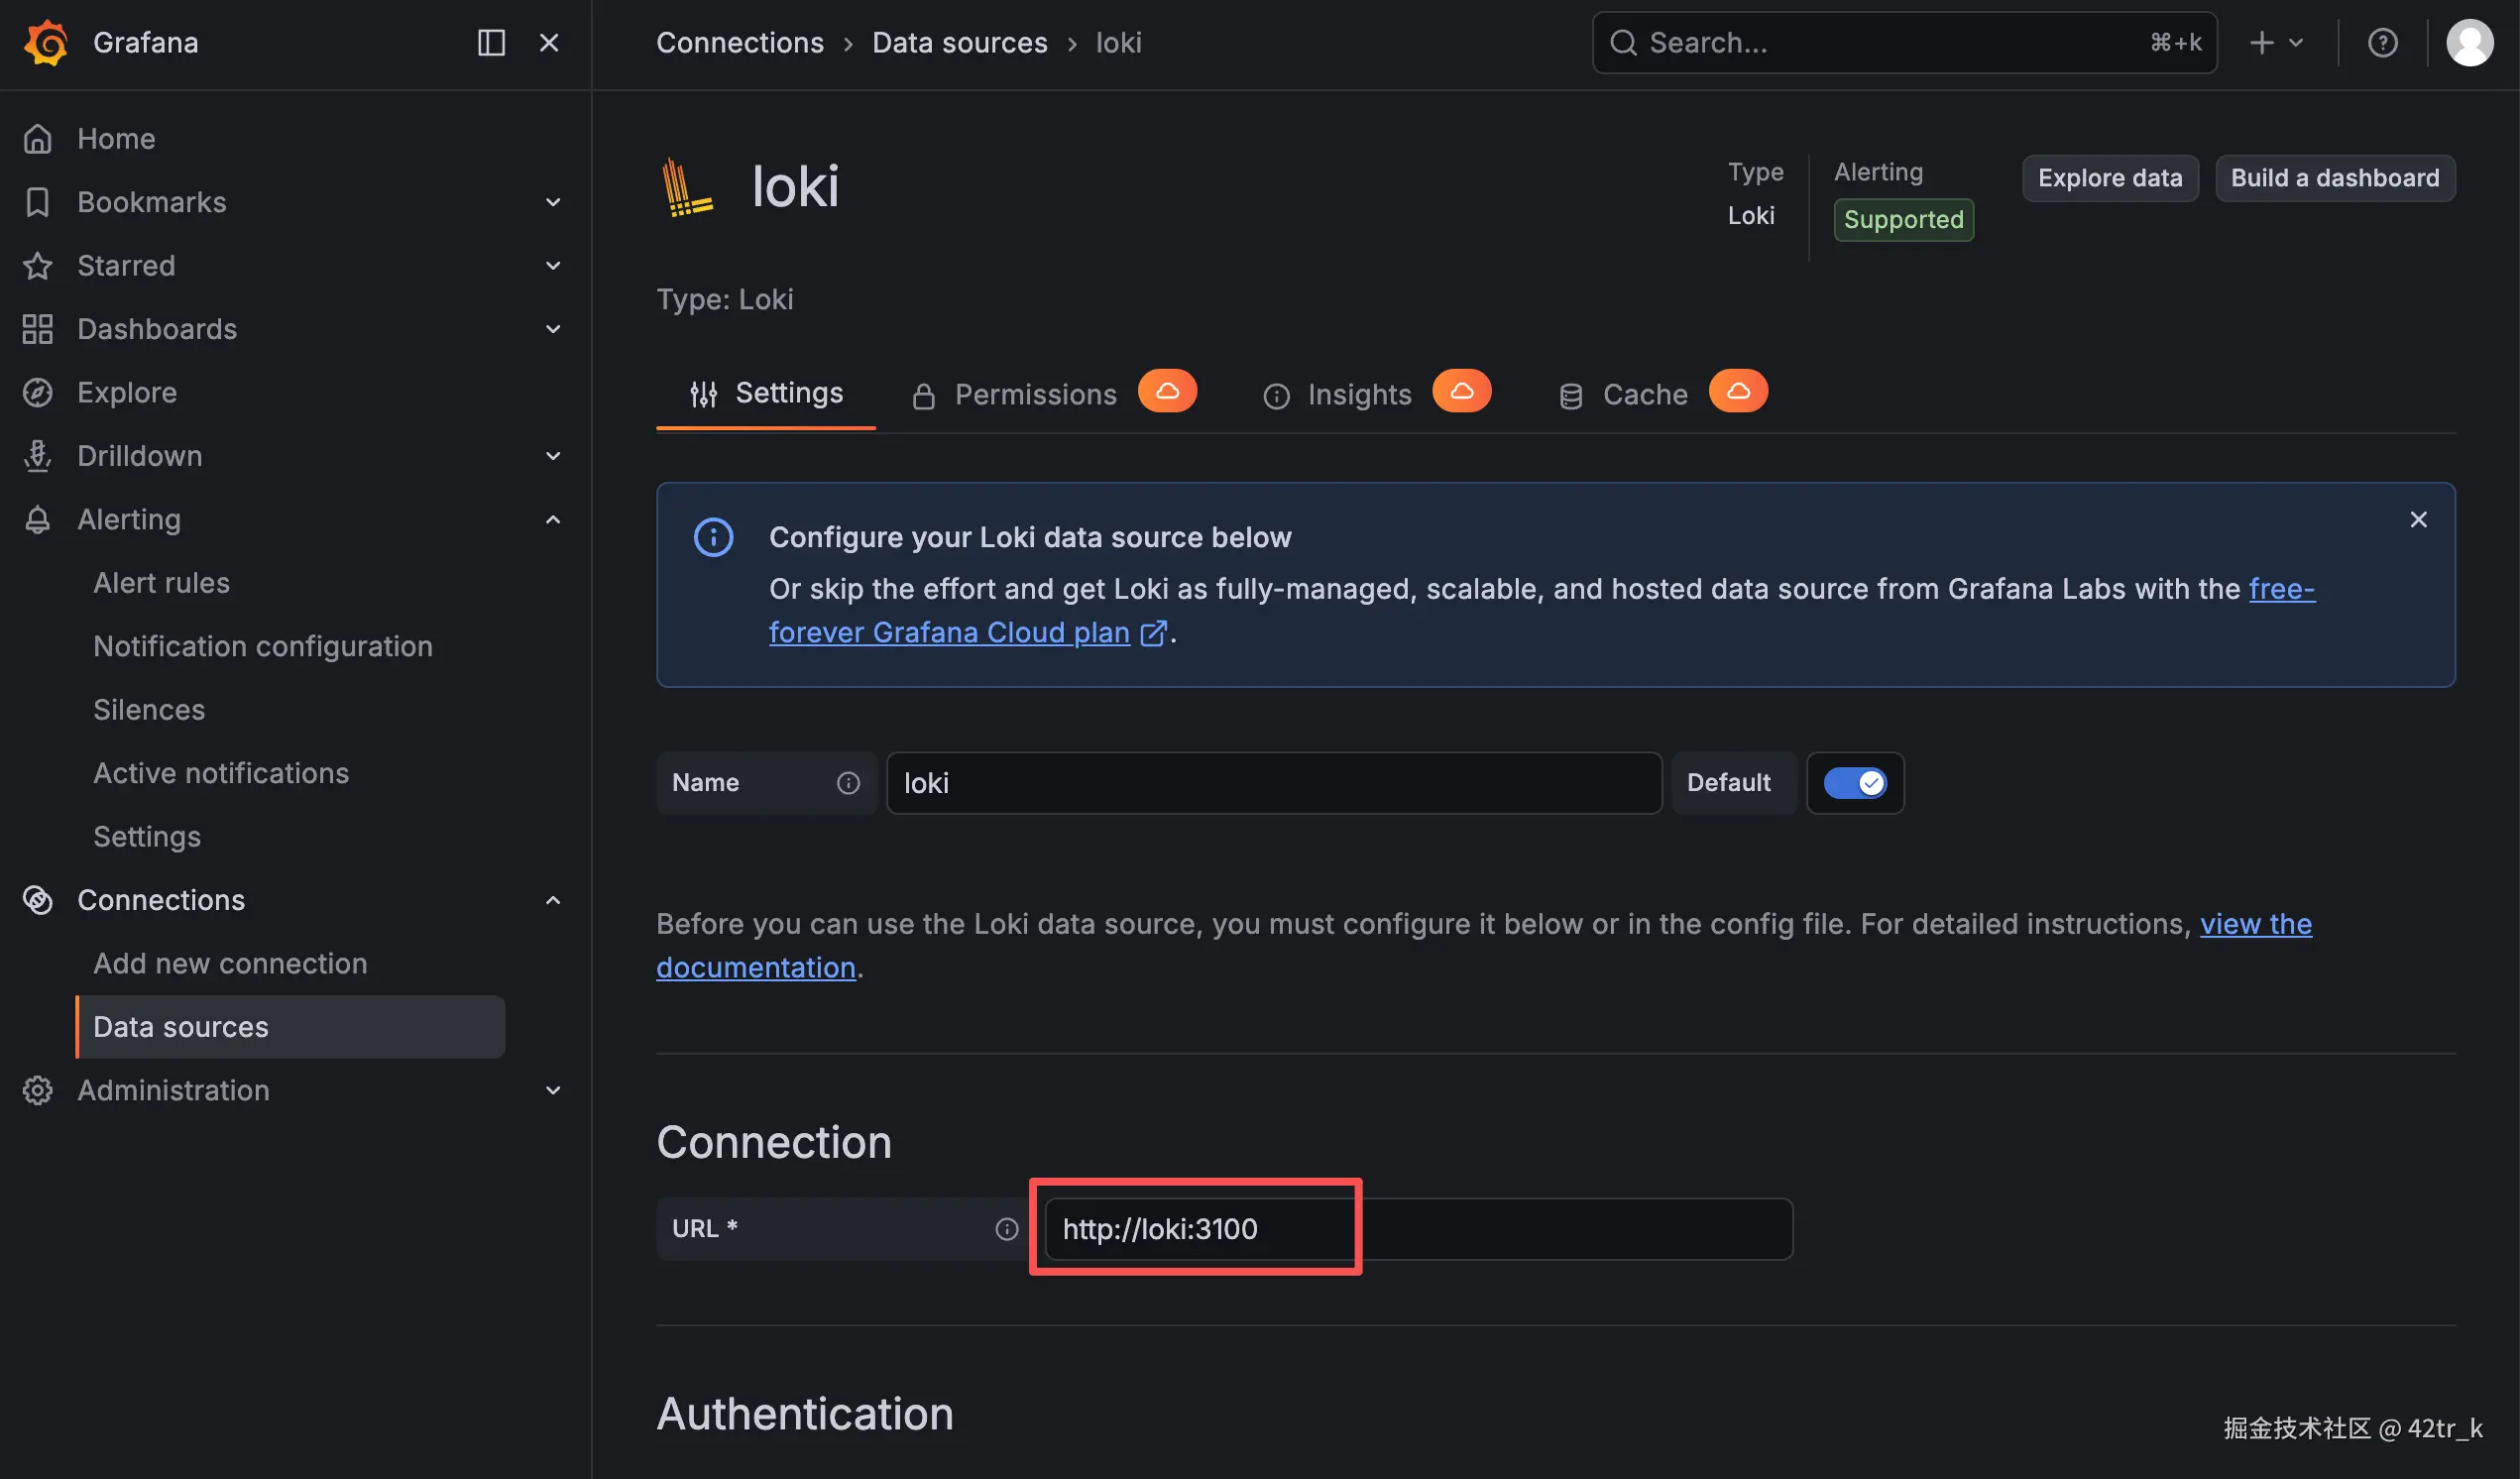Click the Explore data button
Image resolution: width=2520 pixels, height=1479 pixels.
[x=2109, y=178]
